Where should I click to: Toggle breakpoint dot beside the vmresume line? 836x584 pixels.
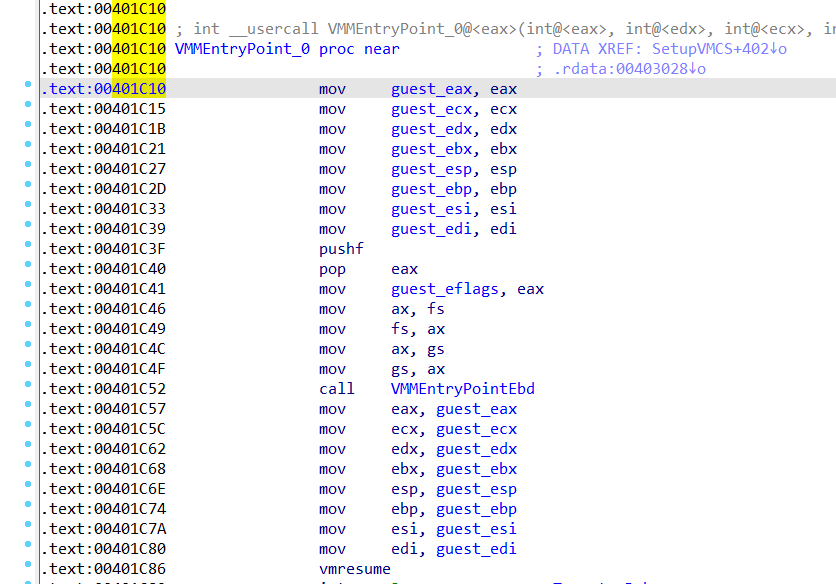tap(28, 569)
